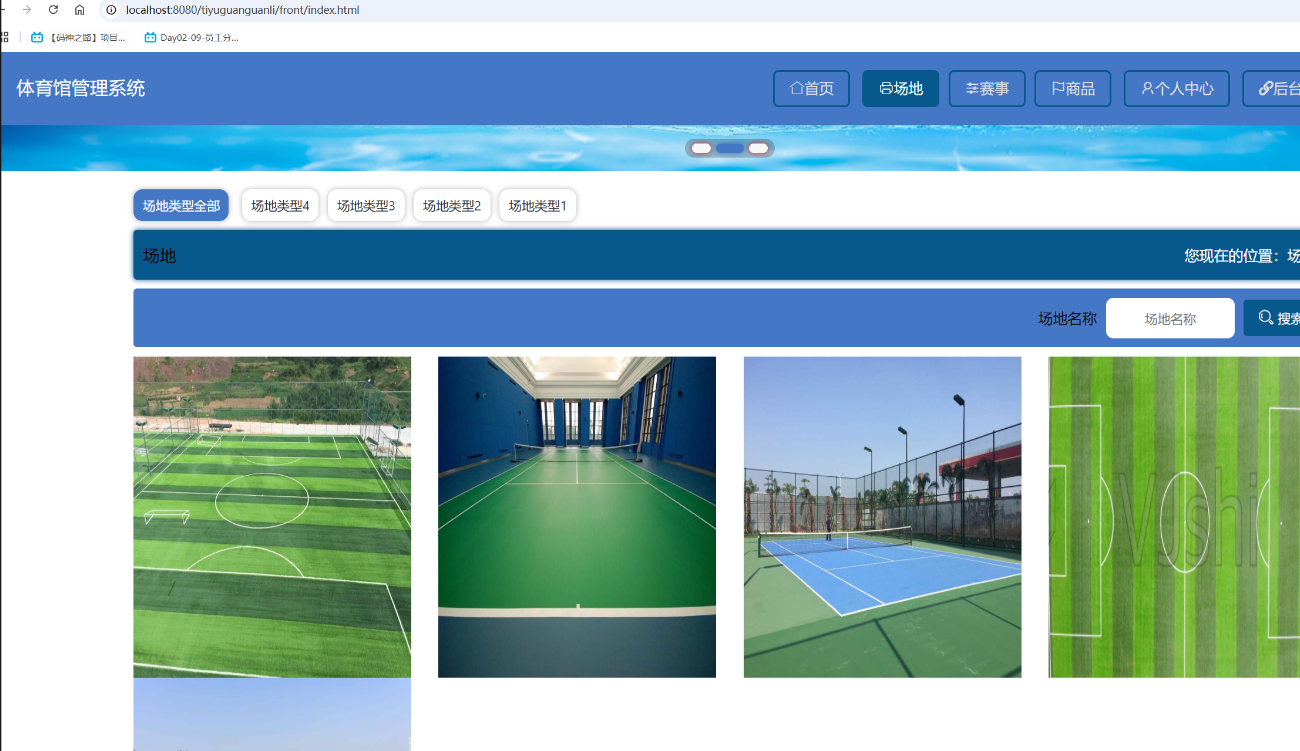The image size is (1300, 751).
Task: Click the browser home icon
Action: (x=80, y=10)
